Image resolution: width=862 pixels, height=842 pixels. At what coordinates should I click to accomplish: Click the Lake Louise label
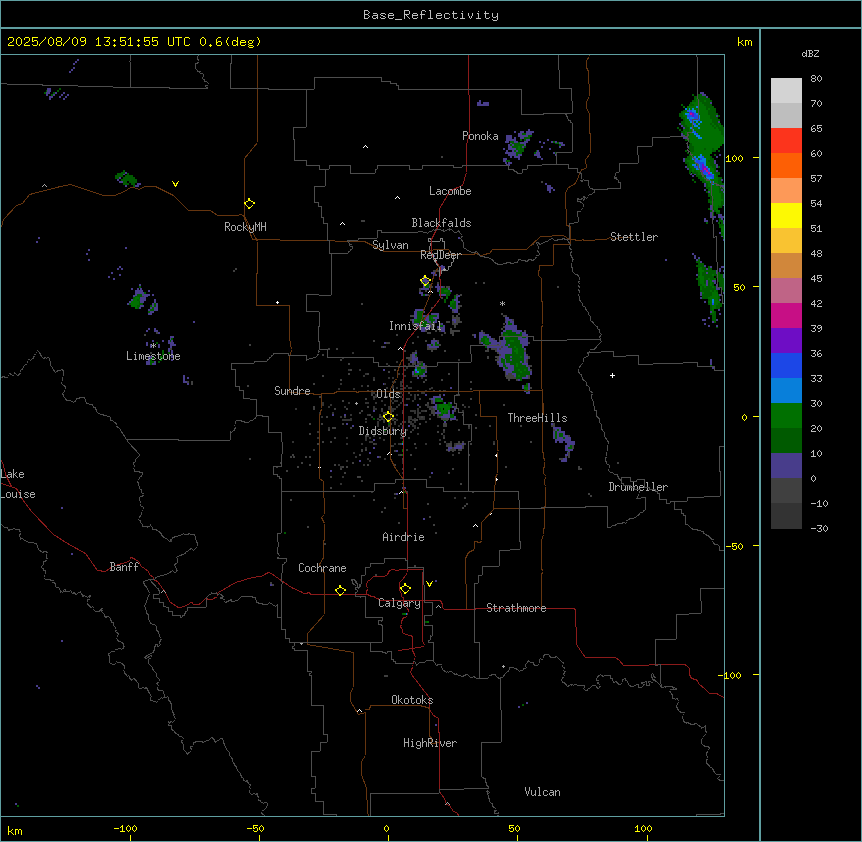pyautogui.click(x=18, y=484)
